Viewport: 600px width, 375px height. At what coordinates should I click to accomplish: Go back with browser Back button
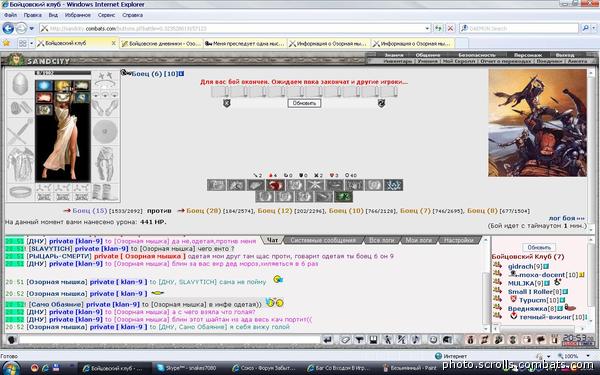point(8,28)
